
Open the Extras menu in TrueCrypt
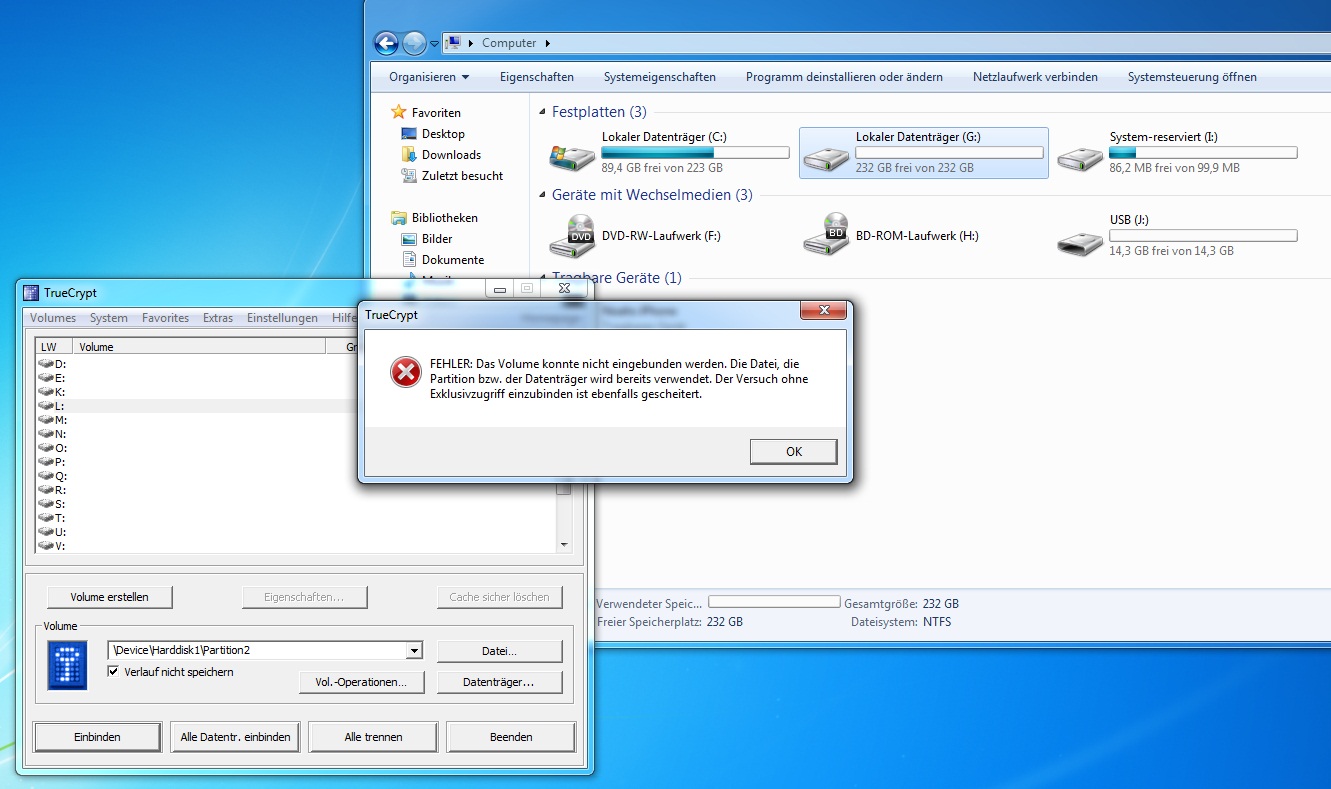pyautogui.click(x=218, y=318)
